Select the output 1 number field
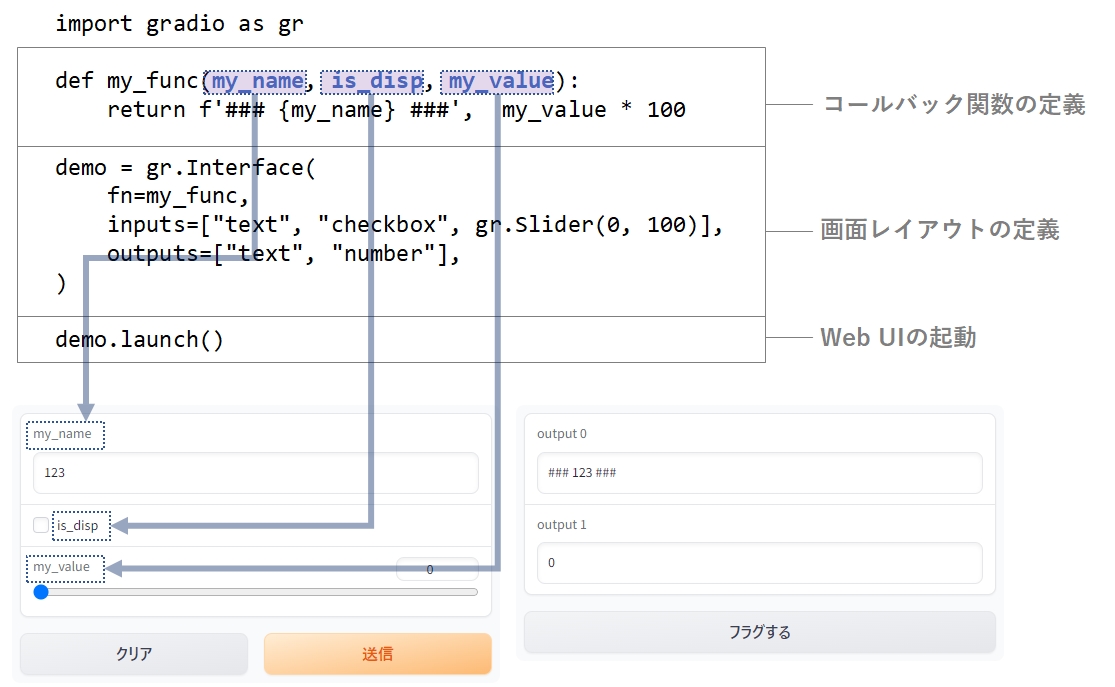1115x687 pixels. 759,563
